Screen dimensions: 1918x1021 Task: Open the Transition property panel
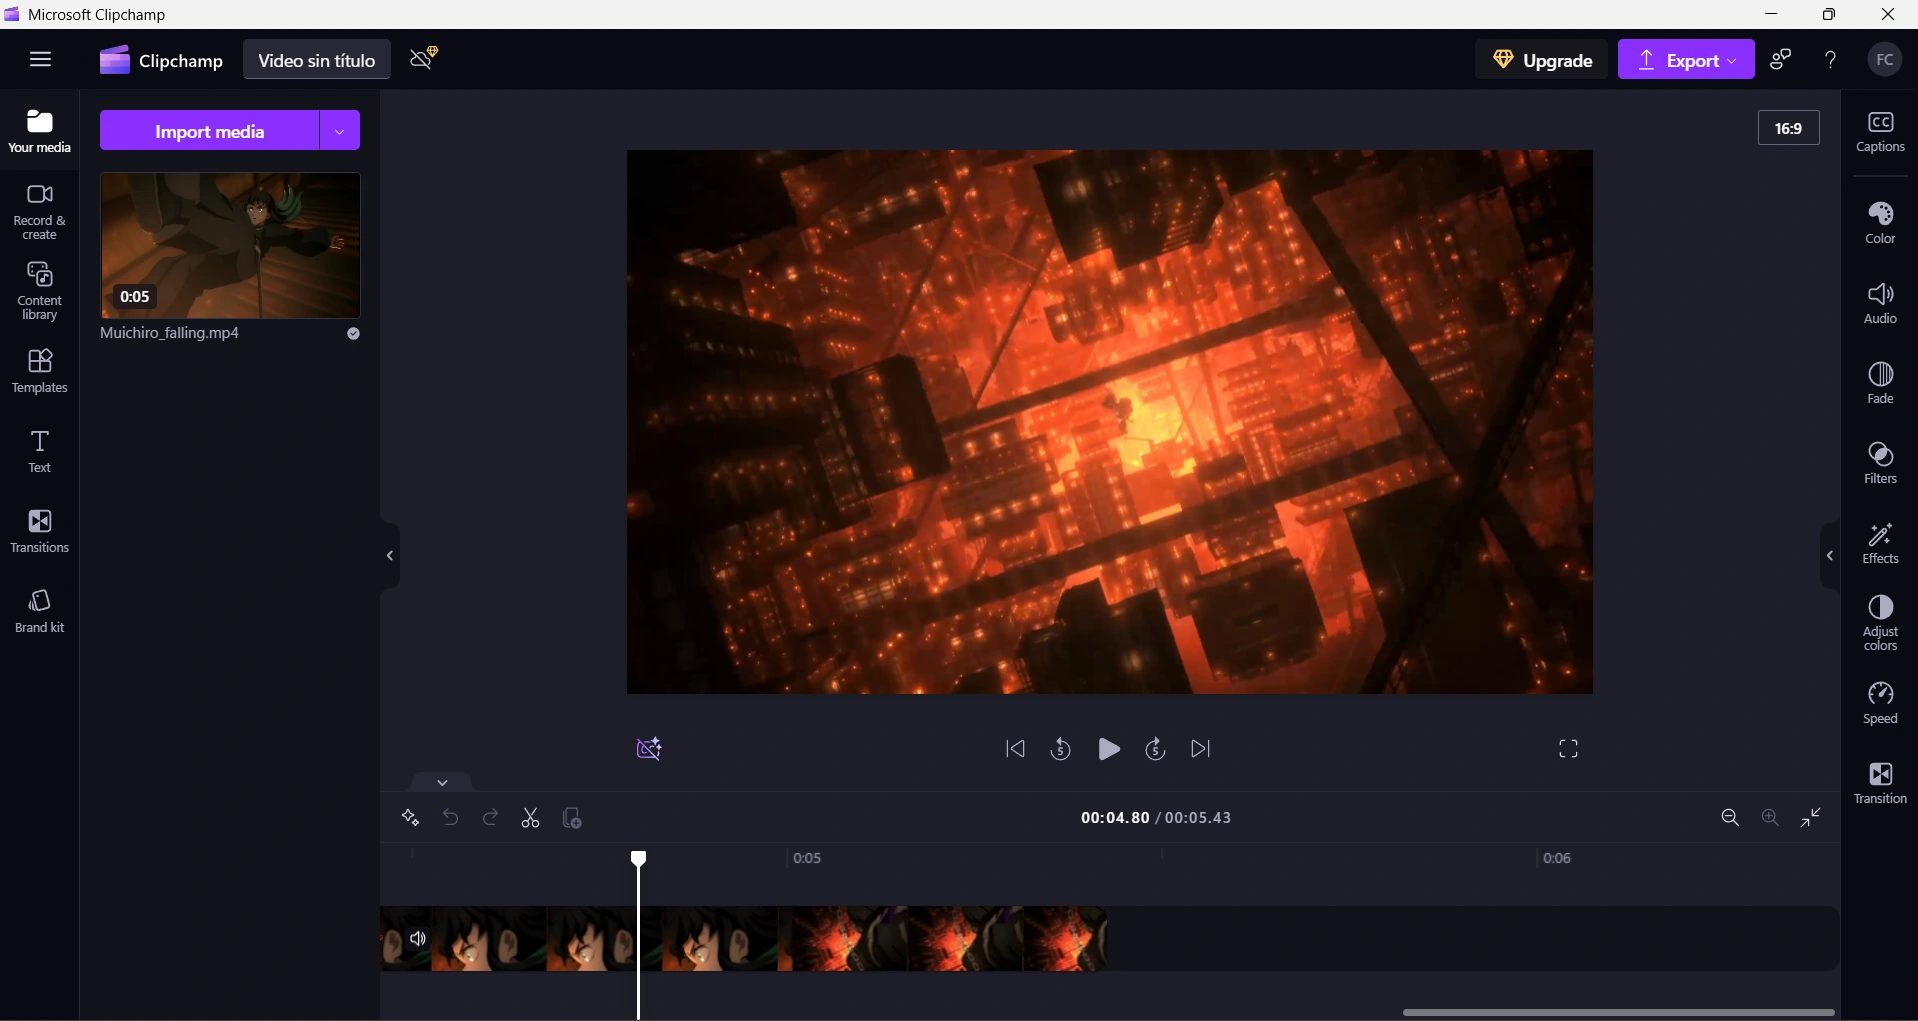[1880, 783]
